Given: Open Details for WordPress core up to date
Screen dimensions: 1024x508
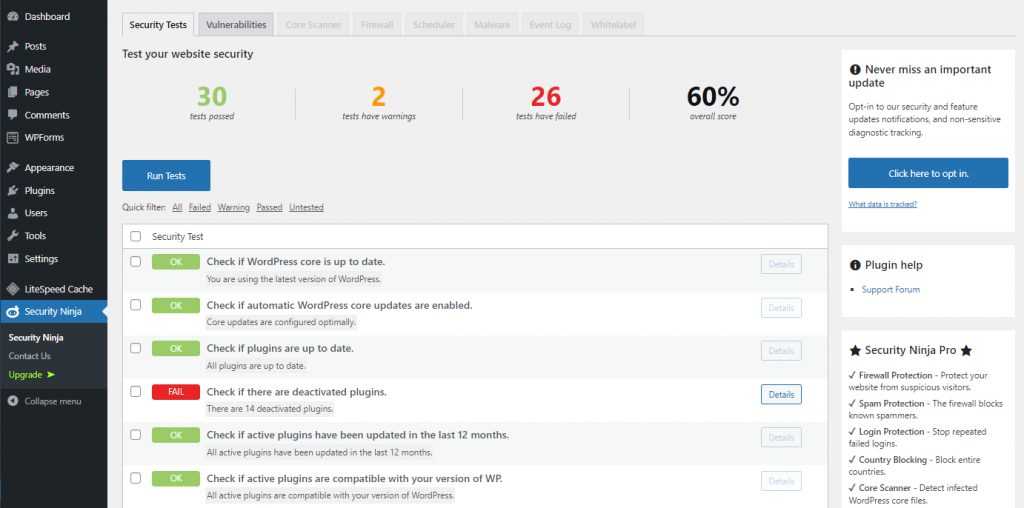Looking at the screenshot, I should click(x=781, y=264).
